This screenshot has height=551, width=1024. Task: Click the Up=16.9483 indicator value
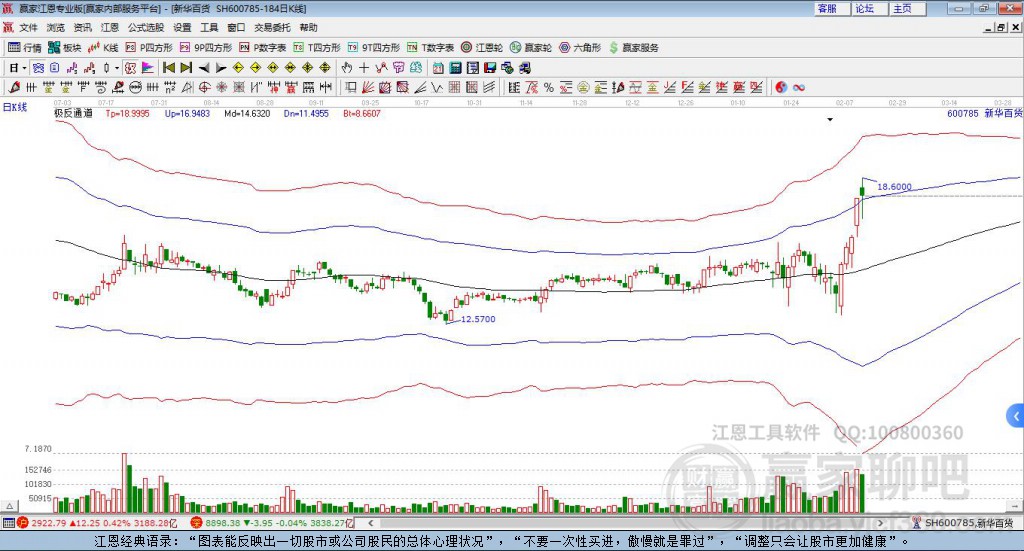187,114
